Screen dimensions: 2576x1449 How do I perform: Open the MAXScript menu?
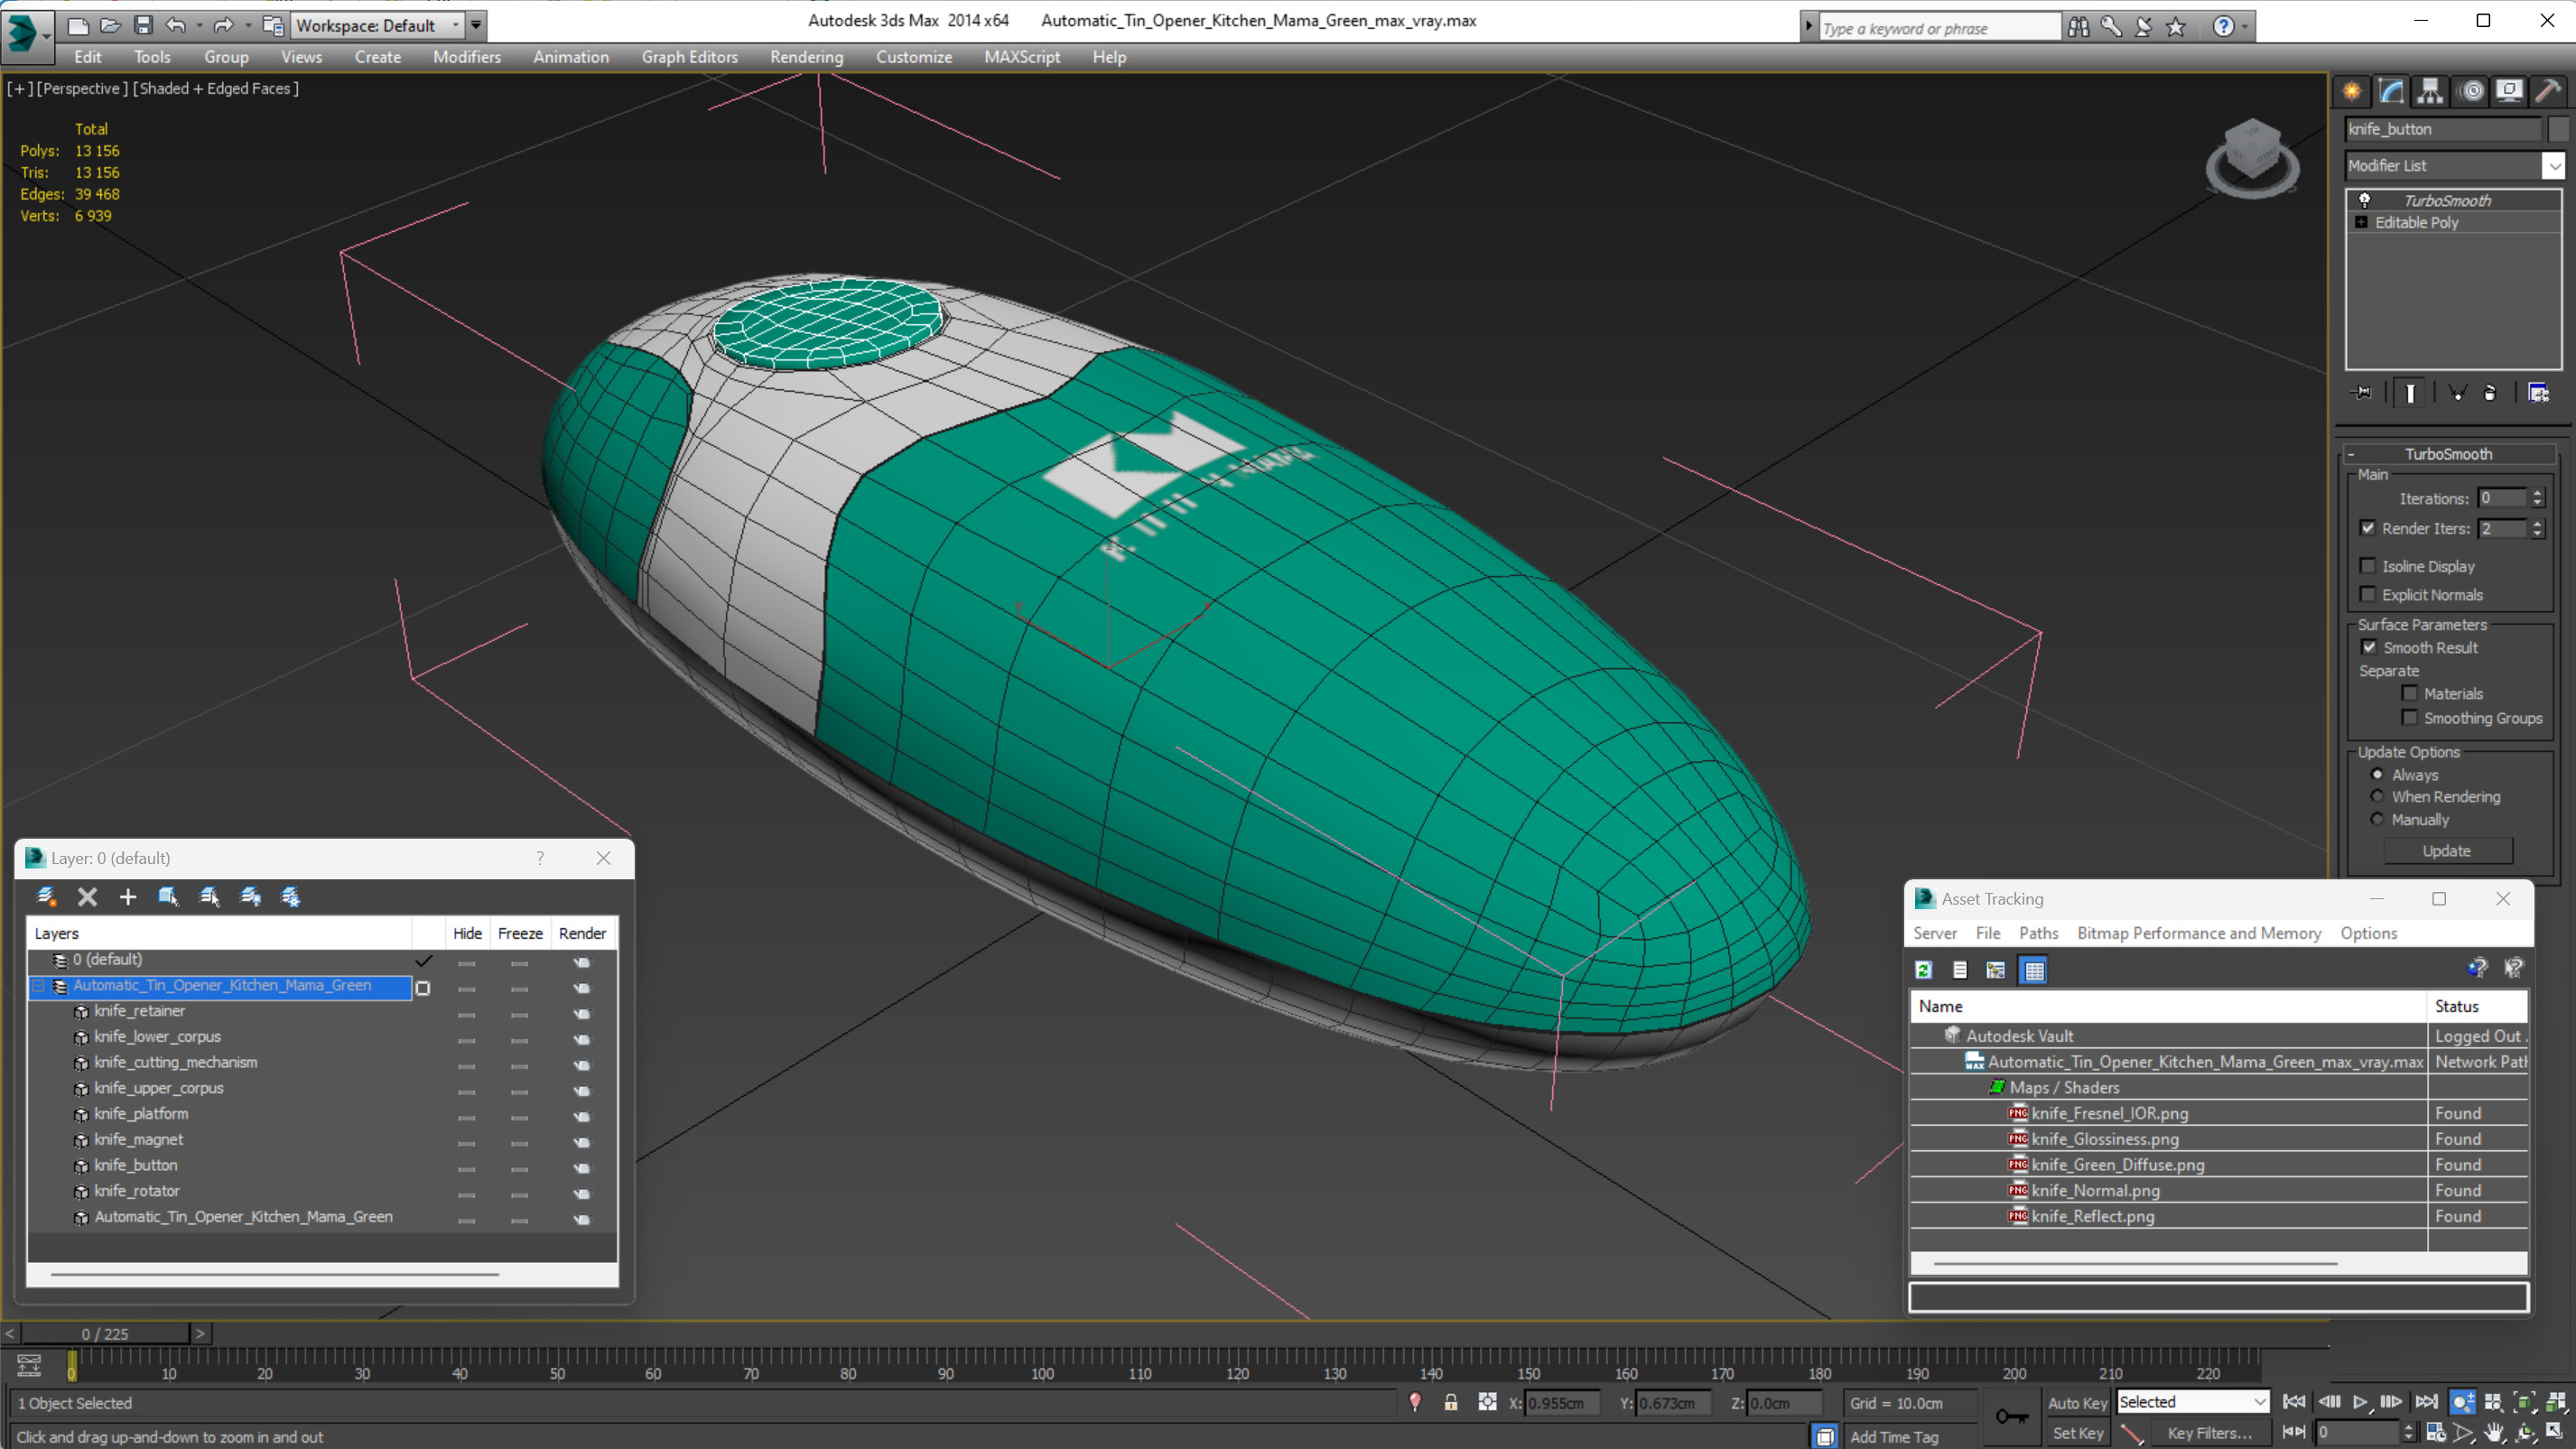pos(1021,57)
